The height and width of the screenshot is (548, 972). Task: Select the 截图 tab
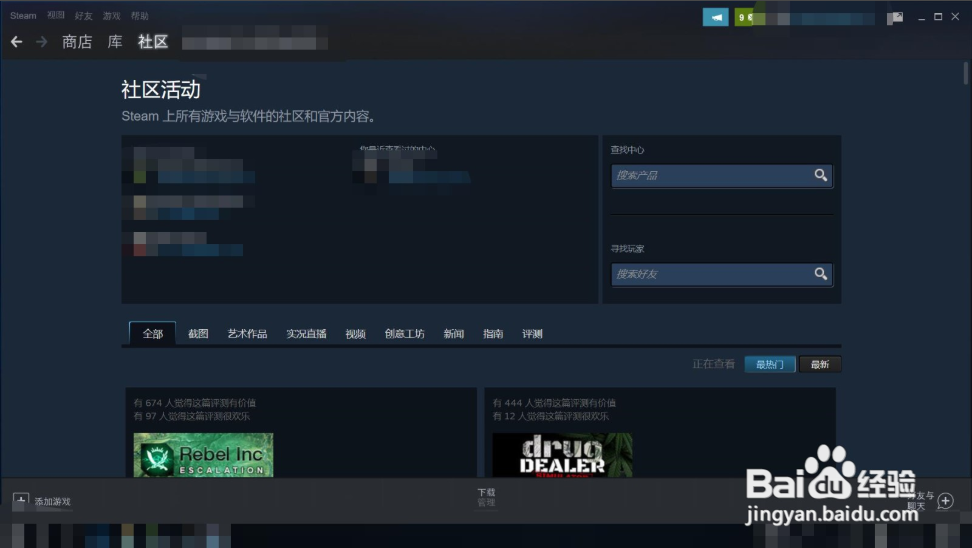point(198,334)
